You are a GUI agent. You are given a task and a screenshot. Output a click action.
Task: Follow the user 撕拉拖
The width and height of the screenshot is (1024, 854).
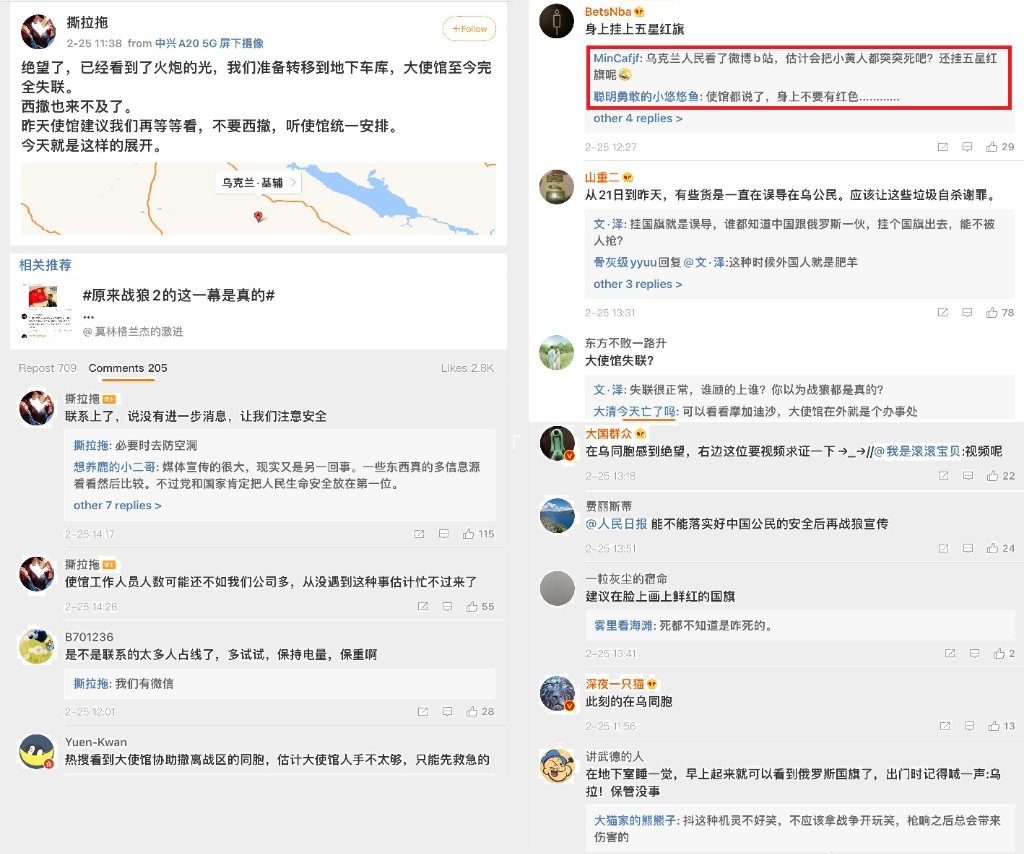pyautogui.click(x=469, y=29)
